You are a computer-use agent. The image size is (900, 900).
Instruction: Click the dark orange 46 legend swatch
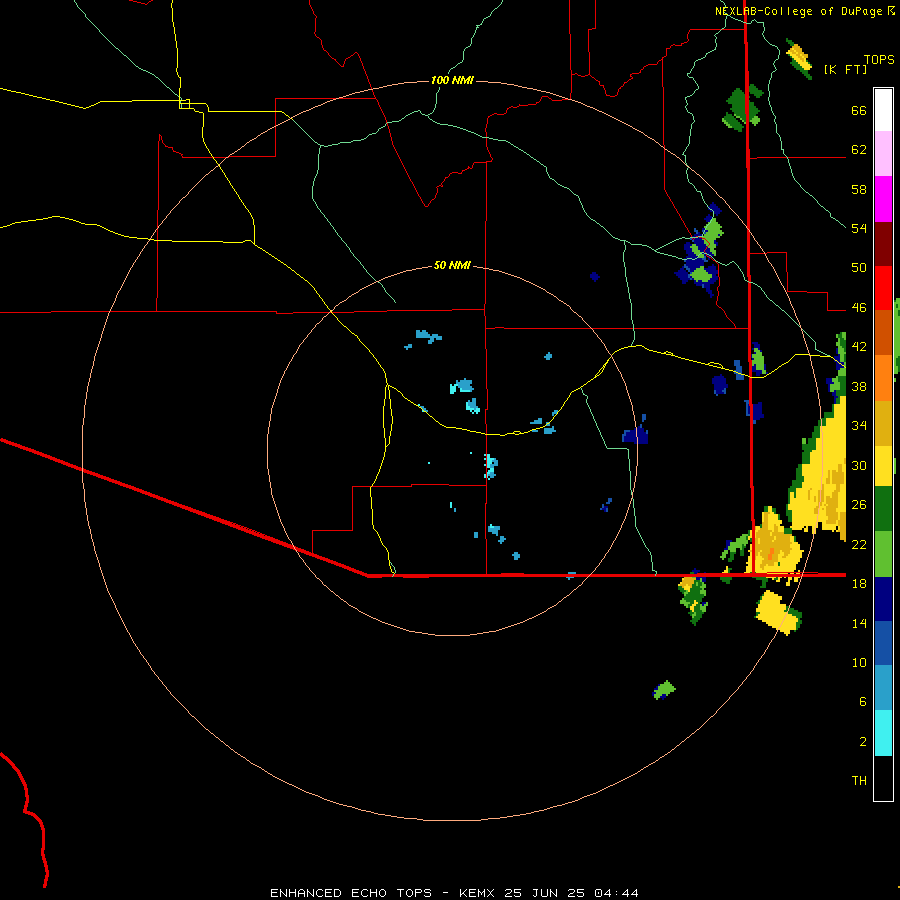[x=883, y=332]
